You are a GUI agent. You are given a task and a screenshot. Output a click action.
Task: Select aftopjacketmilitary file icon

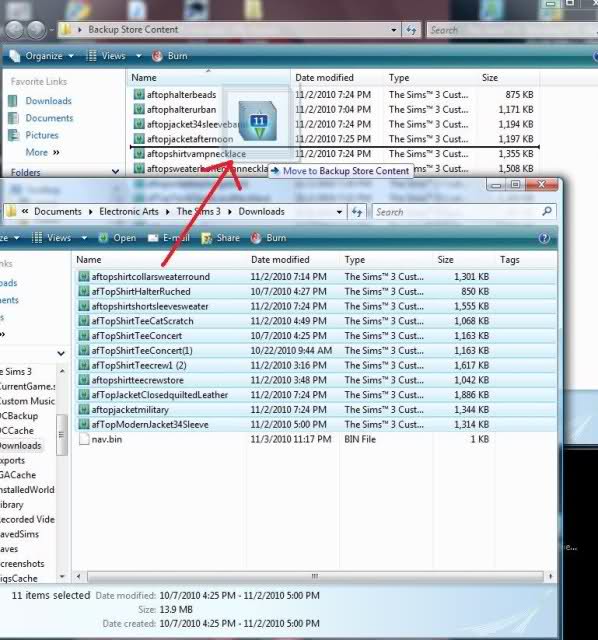[84, 409]
